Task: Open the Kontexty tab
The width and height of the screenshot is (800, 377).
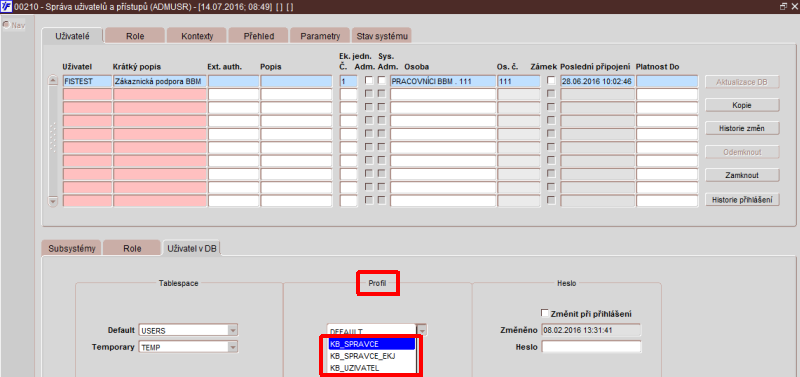Action: pos(196,36)
